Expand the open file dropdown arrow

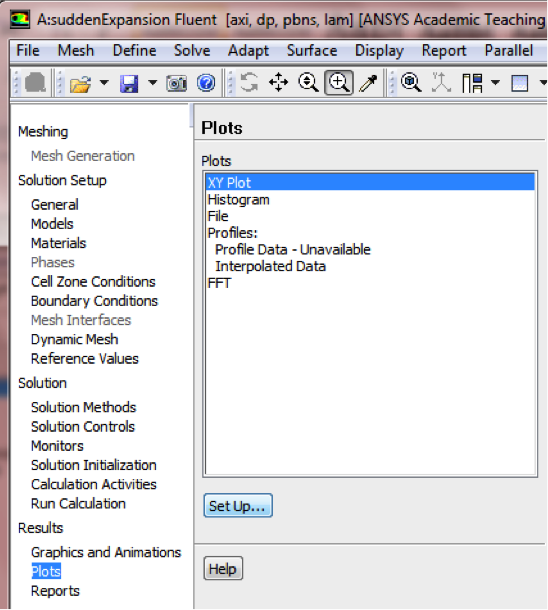click(x=104, y=82)
